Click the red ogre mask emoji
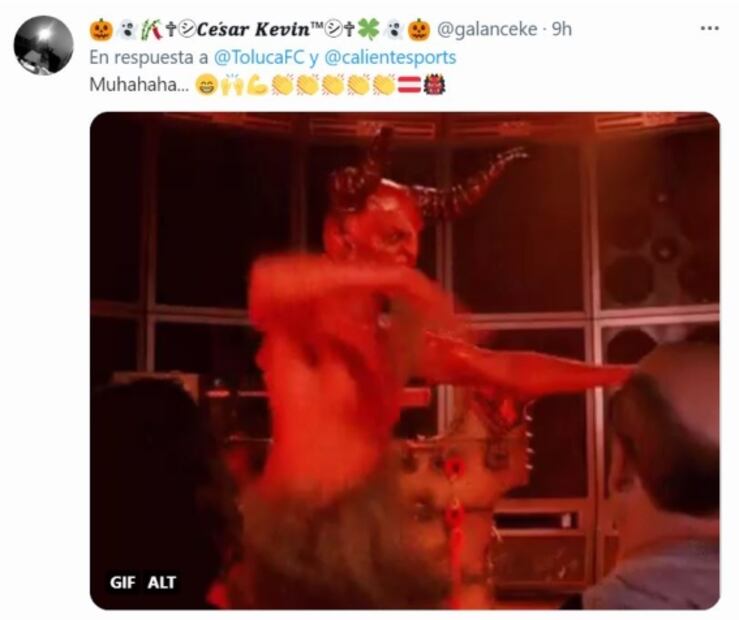This screenshot has height=620, width=739. click(x=435, y=85)
